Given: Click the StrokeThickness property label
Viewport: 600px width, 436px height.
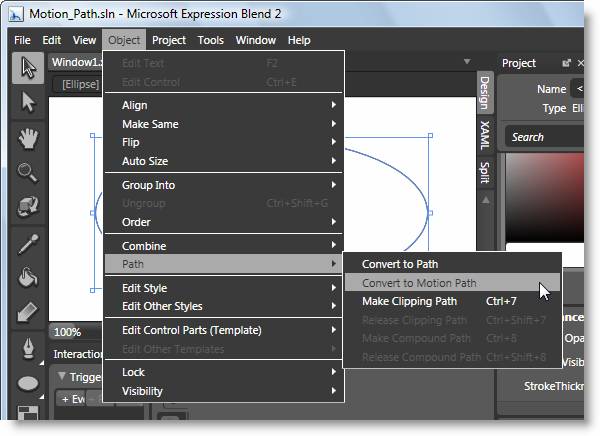Looking at the screenshot, I should point(554,386).
